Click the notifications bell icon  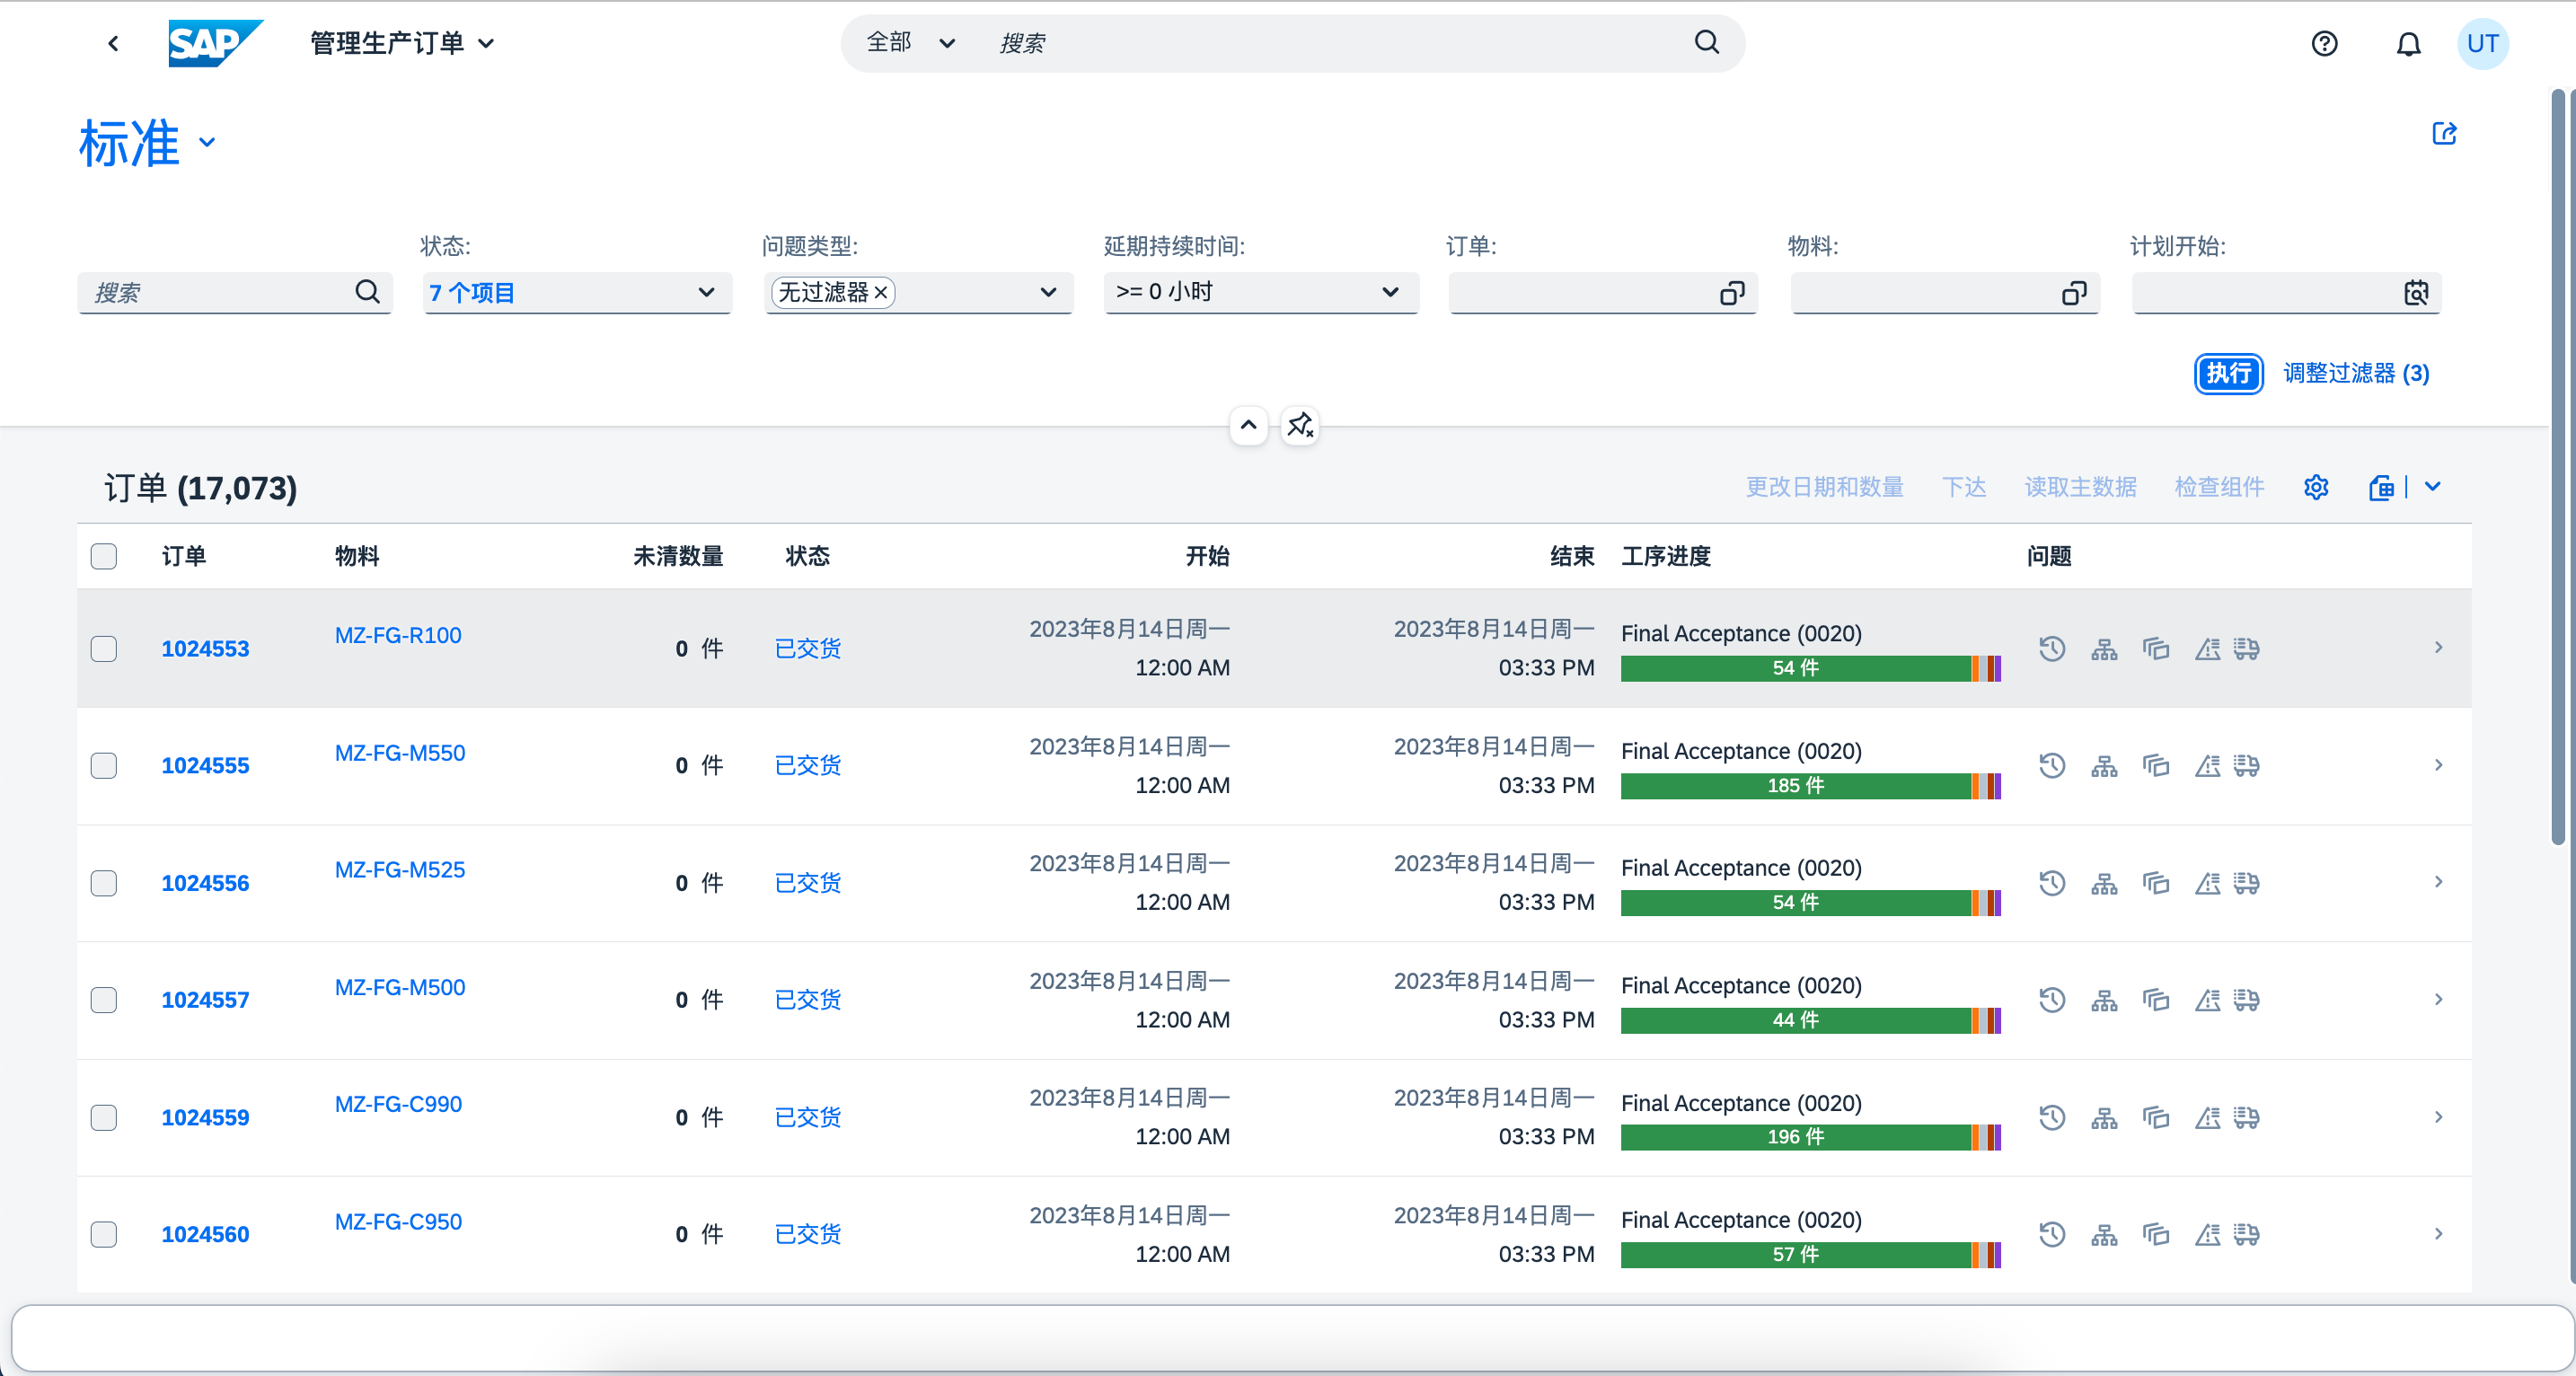pos(2408,44)
